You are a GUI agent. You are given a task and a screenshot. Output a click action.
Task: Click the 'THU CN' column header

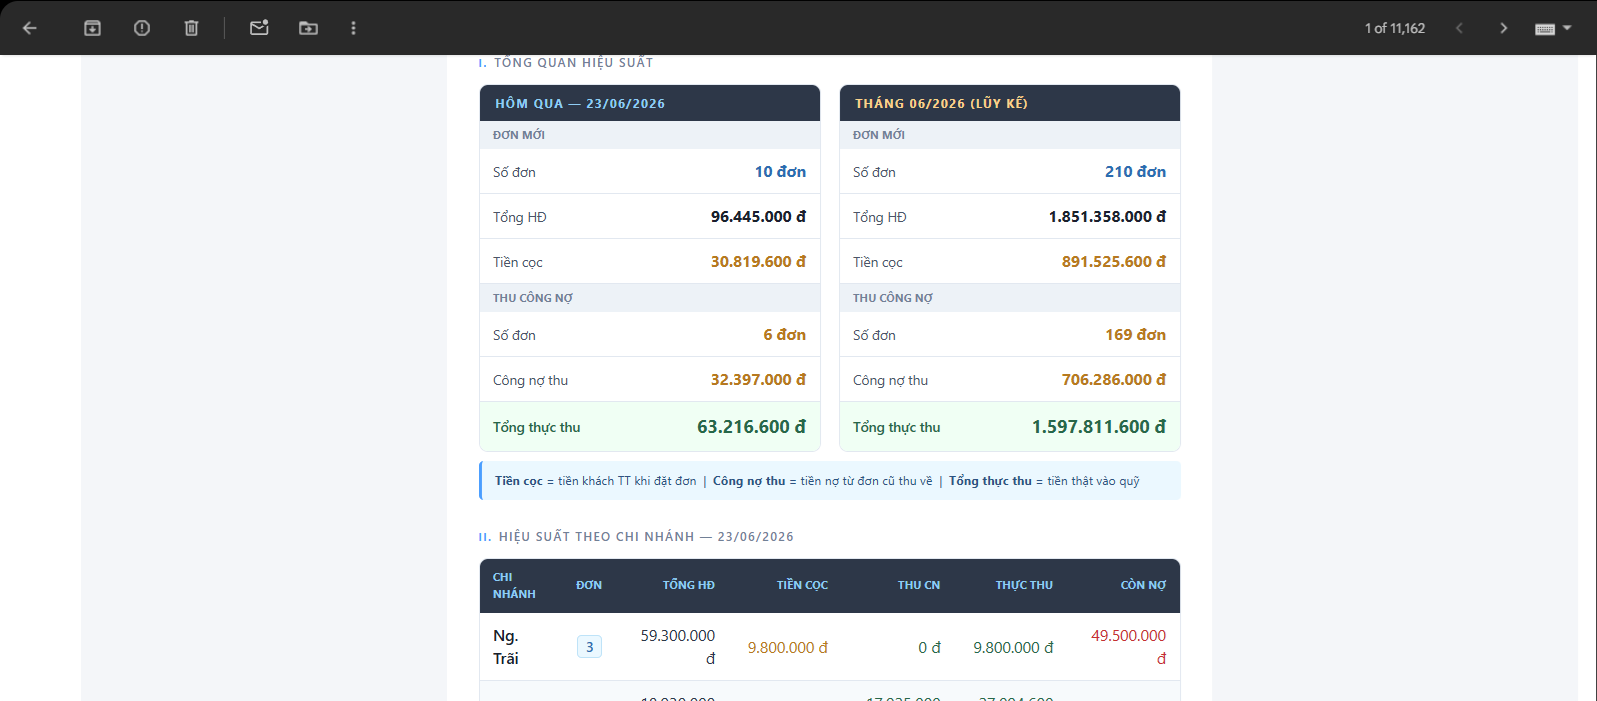pos(918,585)
